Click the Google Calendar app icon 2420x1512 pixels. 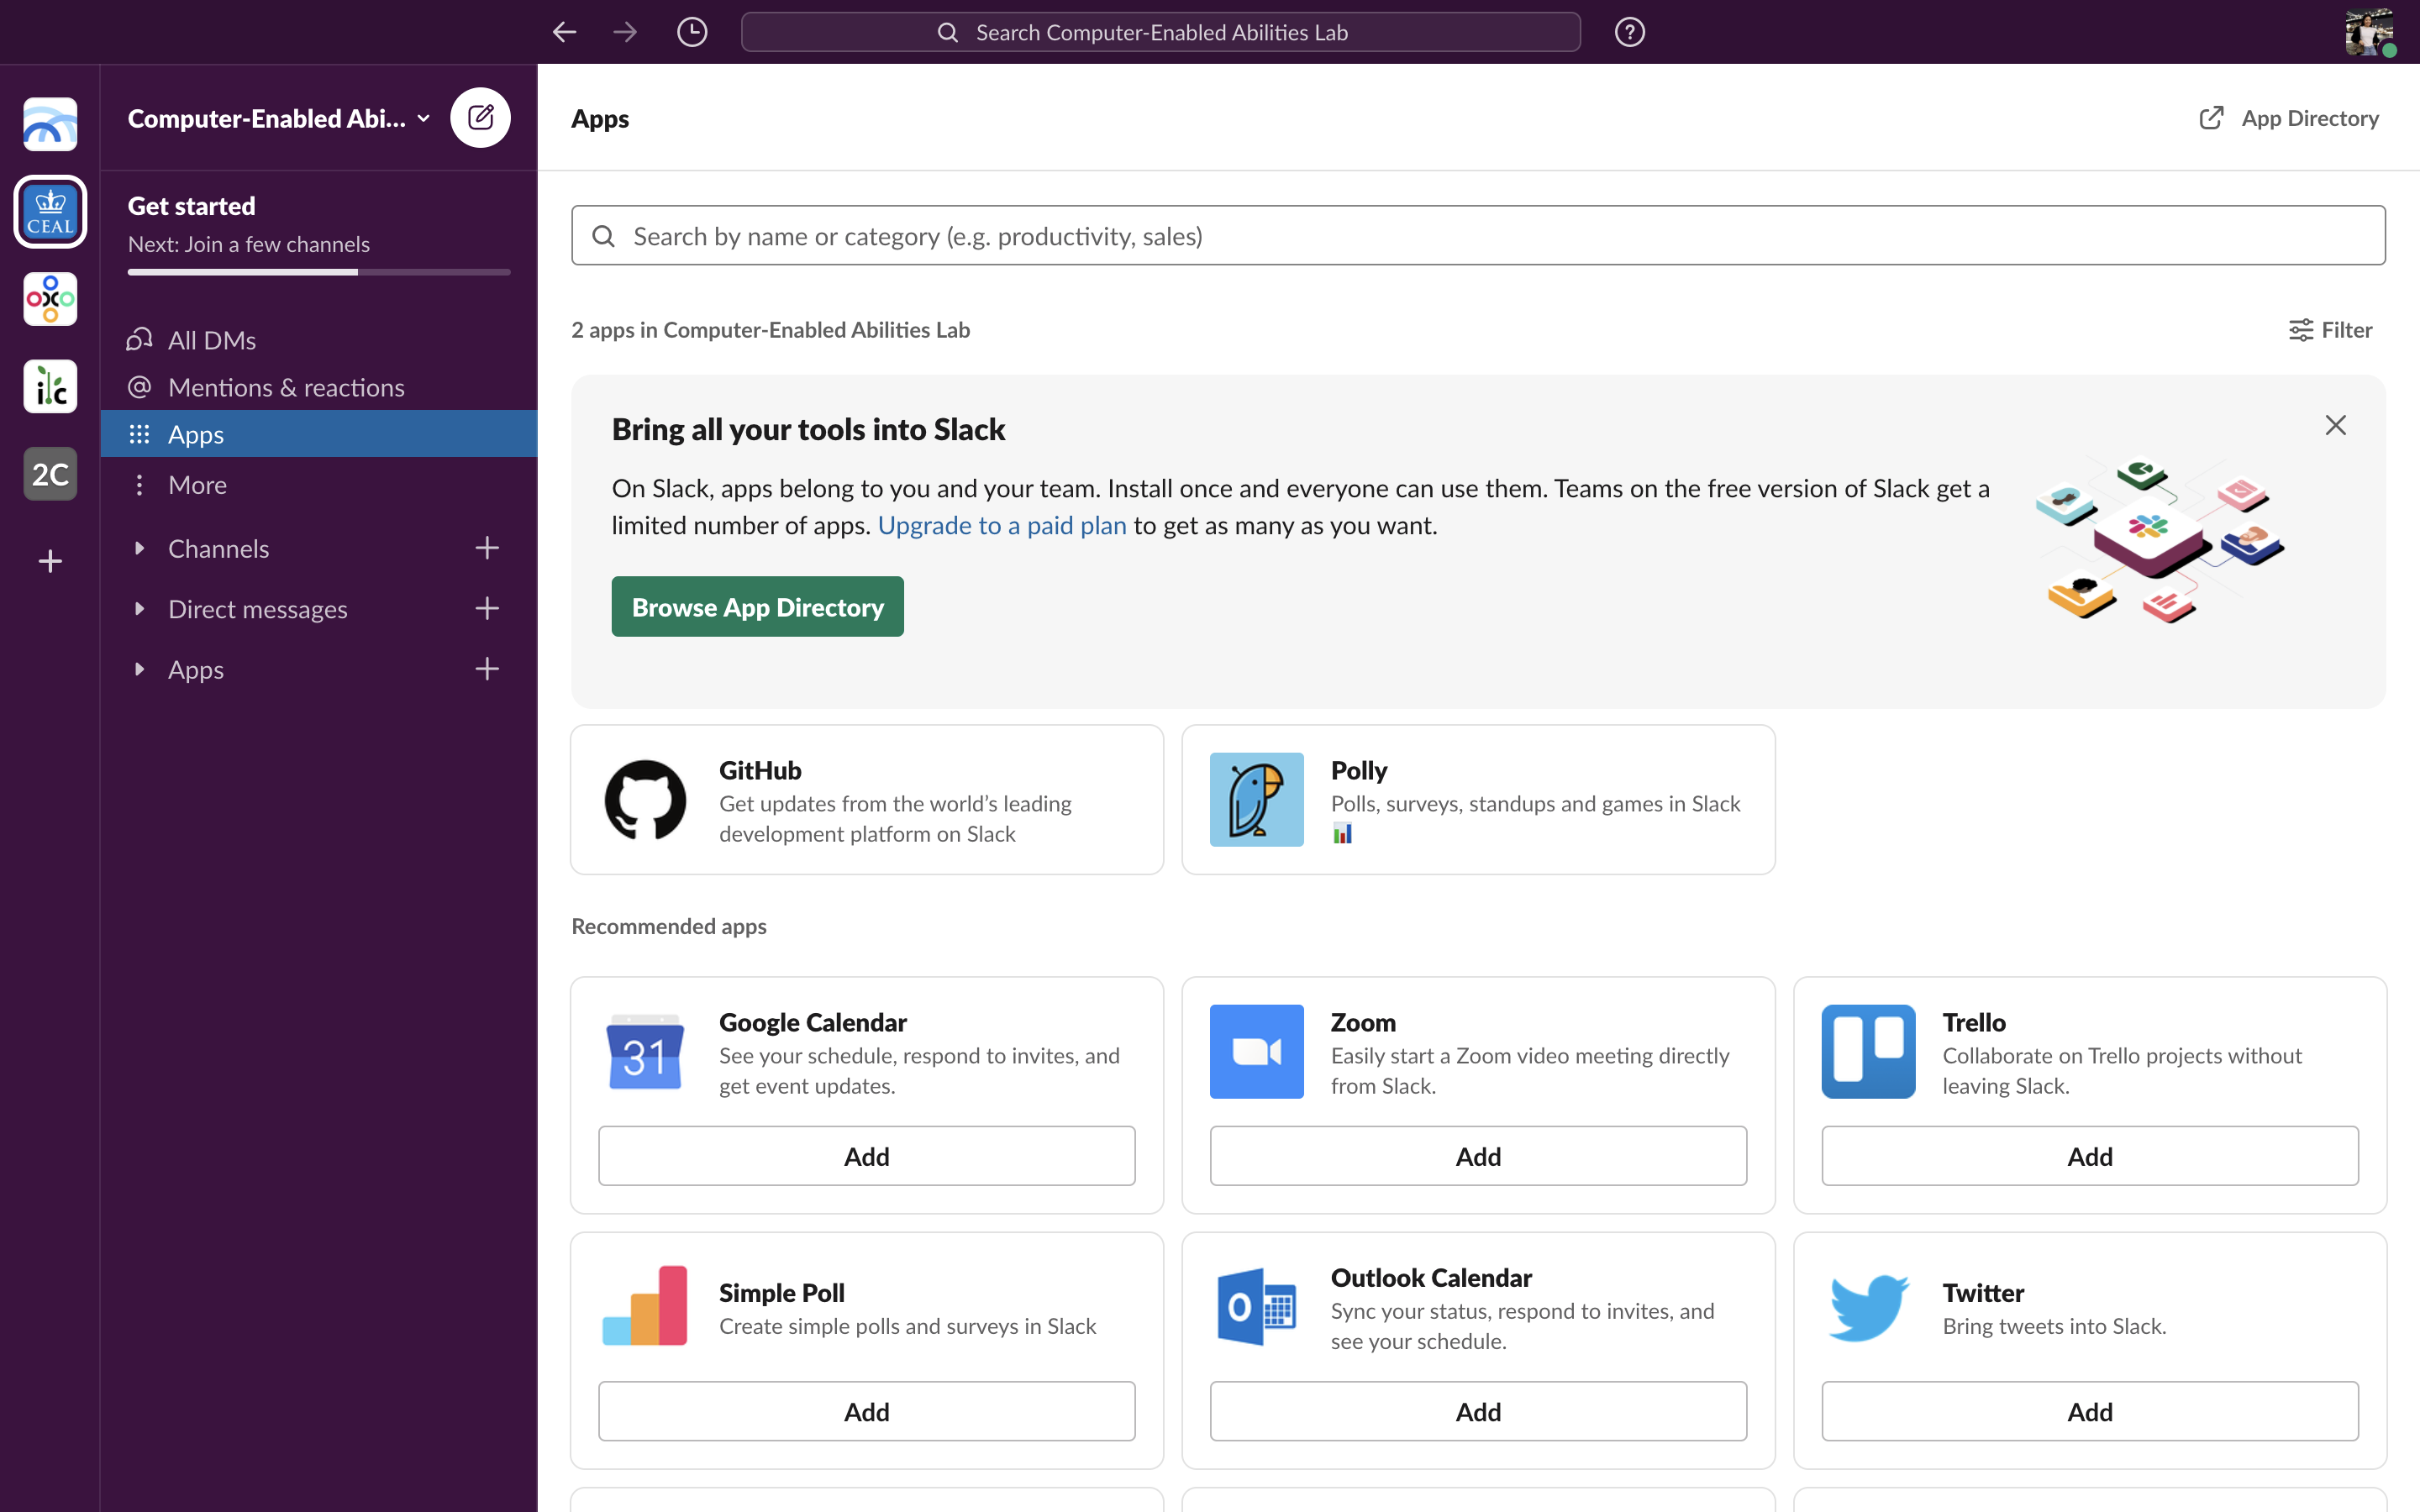645,1052
